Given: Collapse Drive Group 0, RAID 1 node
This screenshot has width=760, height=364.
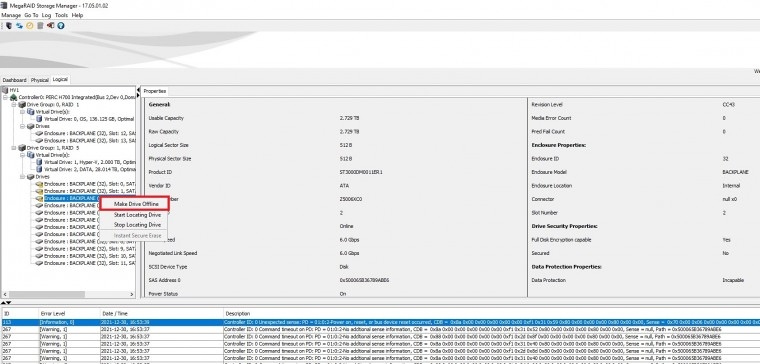Looking at the screenshot, I should (14, 105).
